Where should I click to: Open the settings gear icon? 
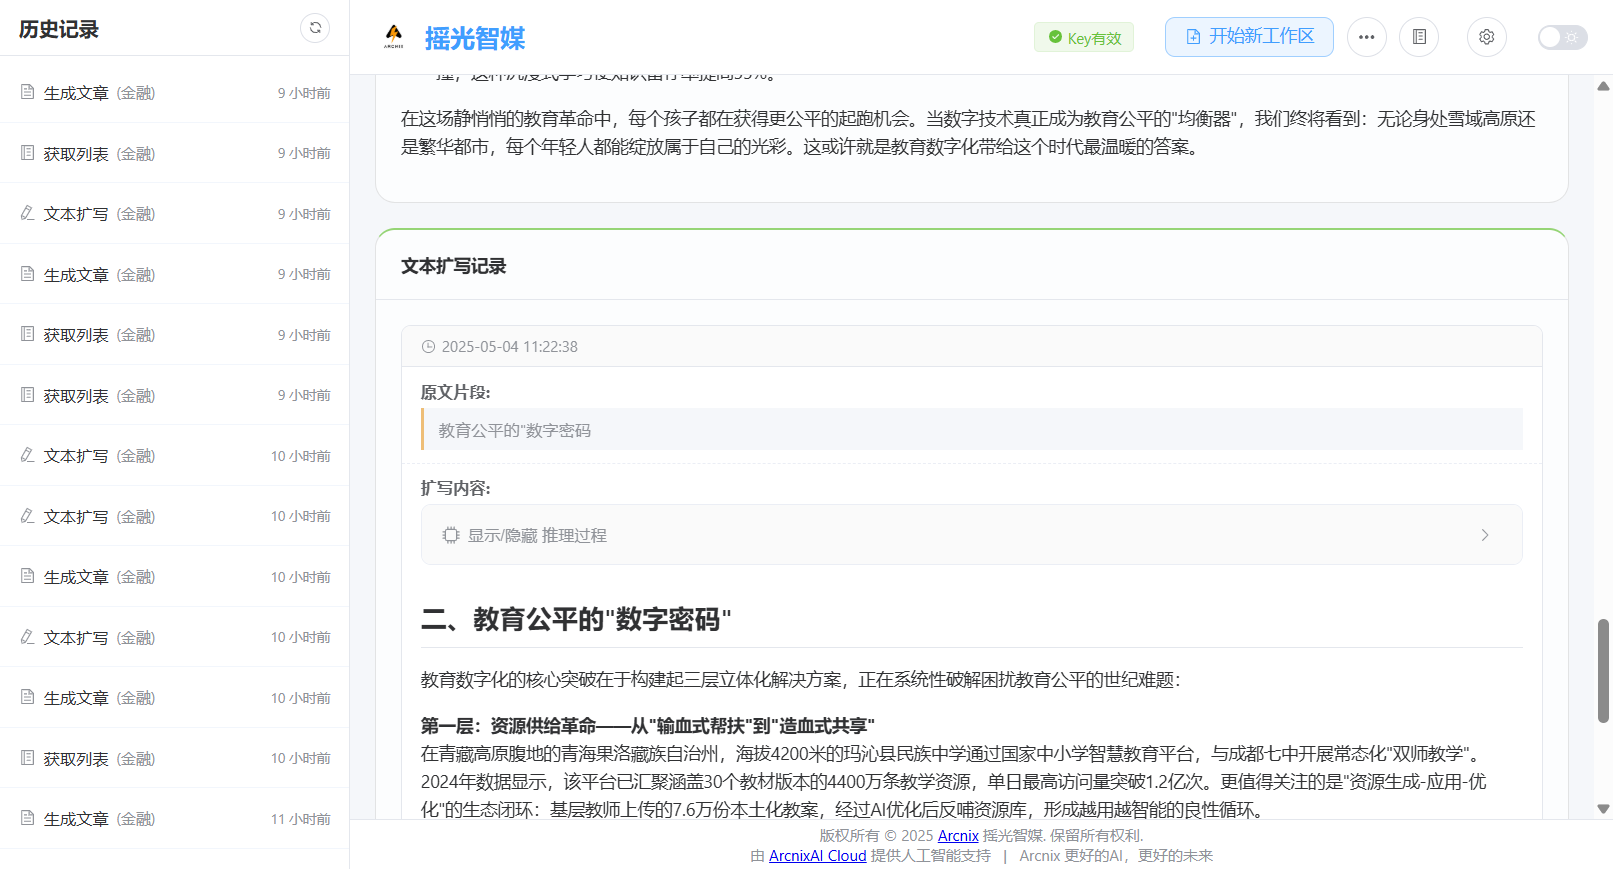[1486, 37]
